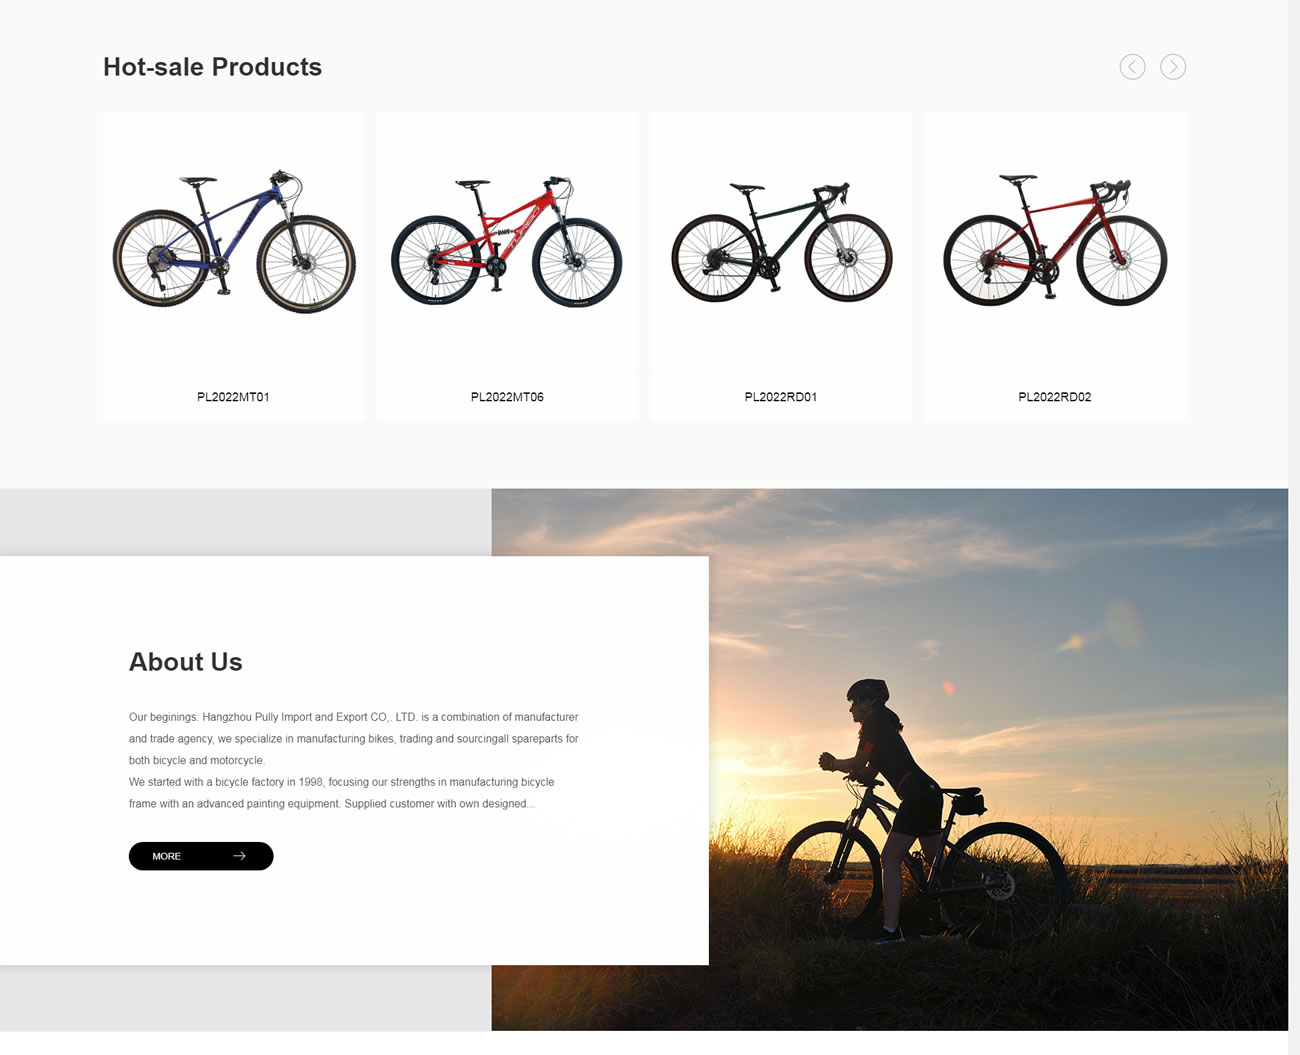Click the black MORE button
The width and height of the screenshot is (1300, 1055).
pyautogui.click(x=201, y=856)
